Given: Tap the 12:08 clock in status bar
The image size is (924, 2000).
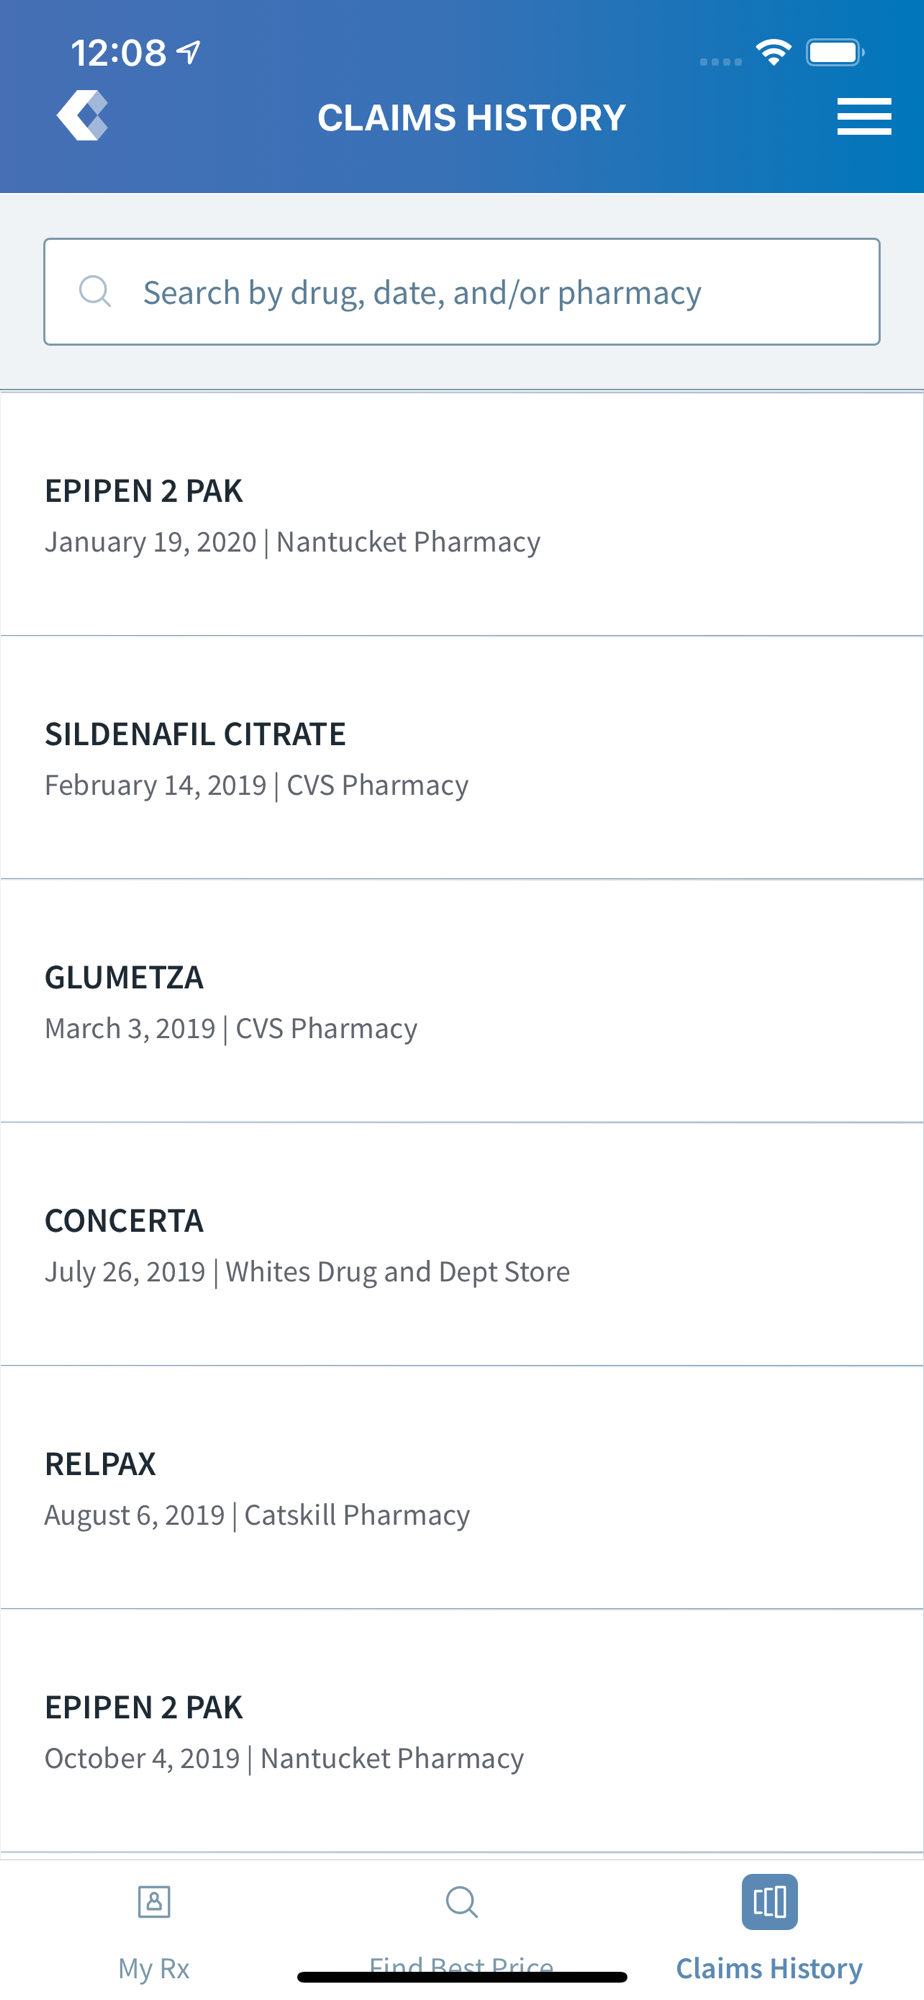Looking at the screenshot, I should [x=118, y=52].
